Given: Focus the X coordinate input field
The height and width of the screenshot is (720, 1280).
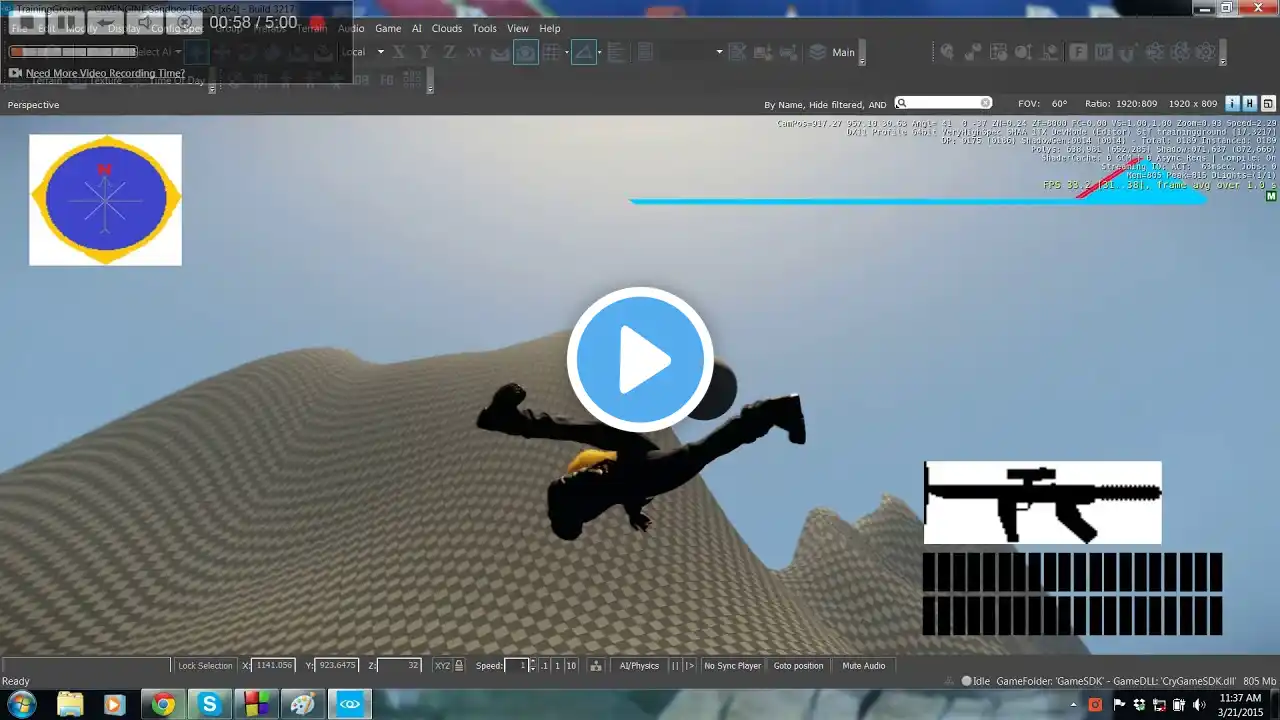Looking at the screenshot, I should pyautogui.click(x=272, y=665).
